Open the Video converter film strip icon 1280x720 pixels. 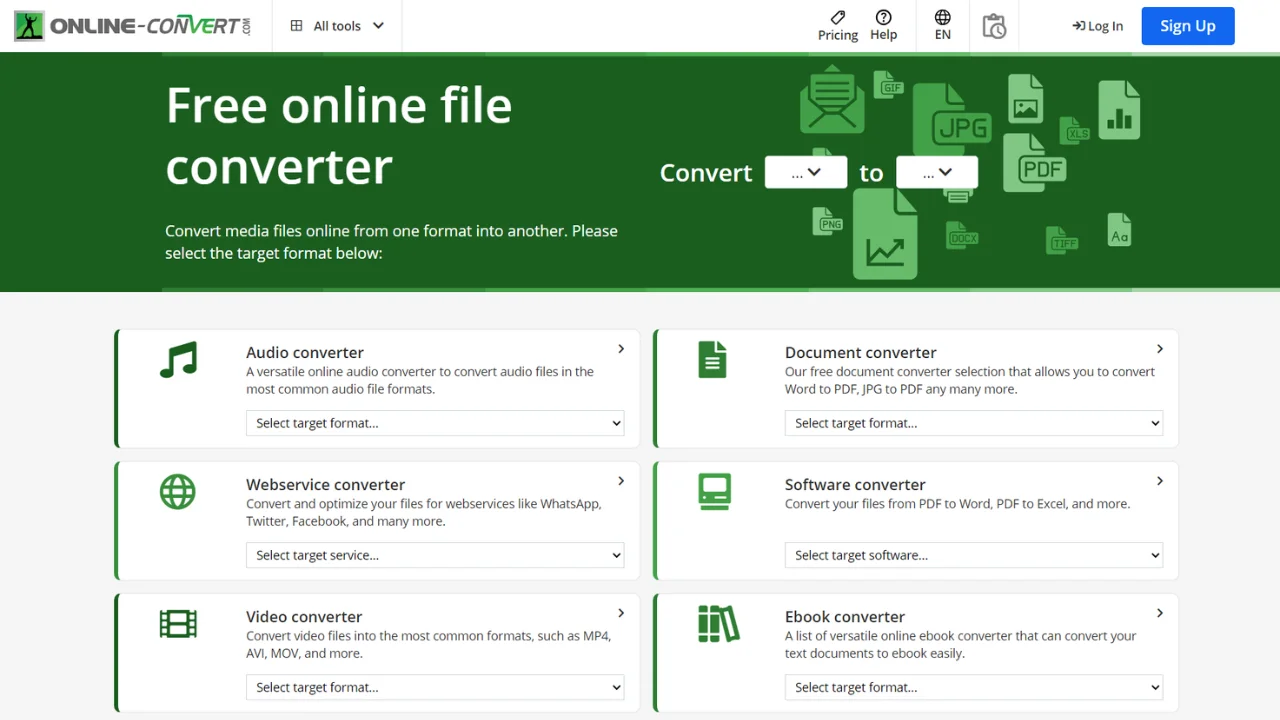[x=178, y=624]
